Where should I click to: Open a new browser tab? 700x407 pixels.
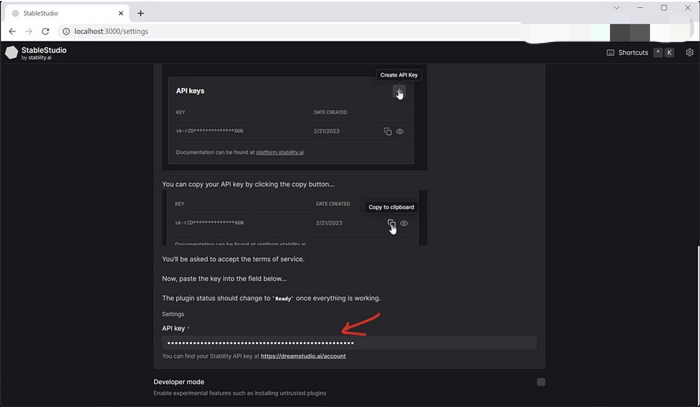tap(141, 13)
